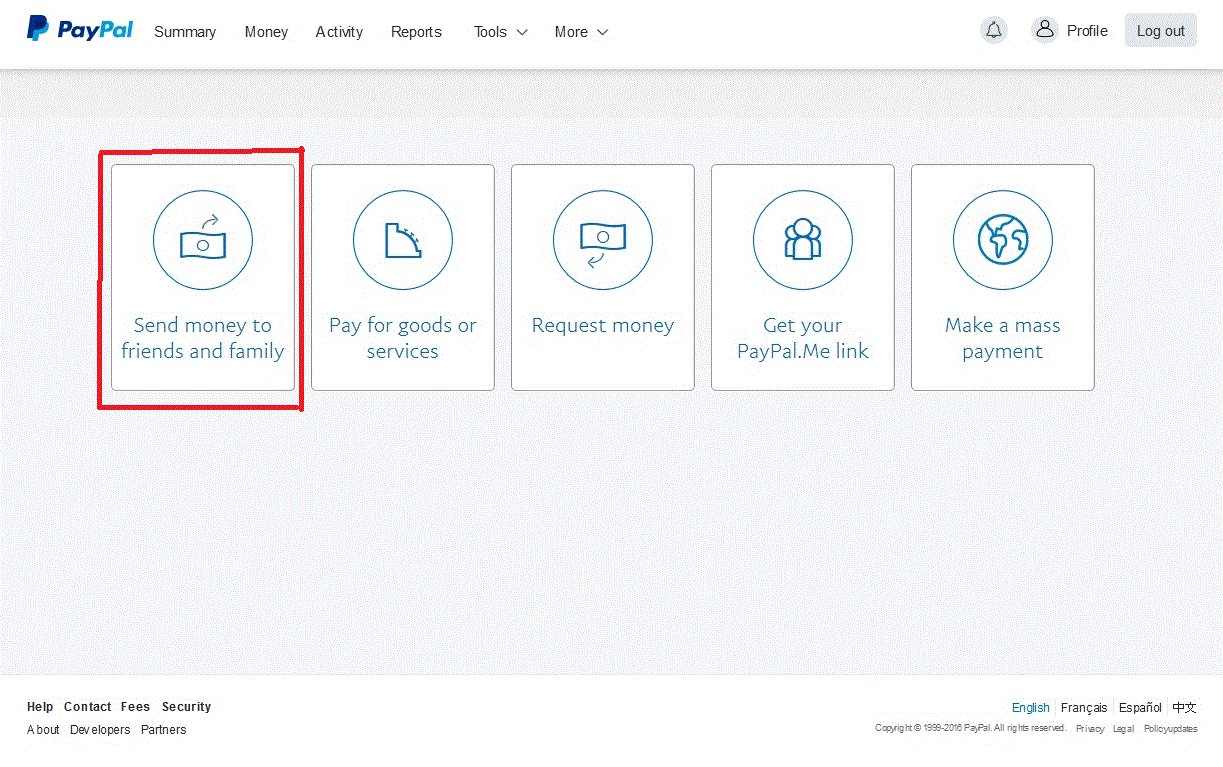Viewport: 1223px width, 767px height.
Task: Select the Request money label
Action: [603, 325]
